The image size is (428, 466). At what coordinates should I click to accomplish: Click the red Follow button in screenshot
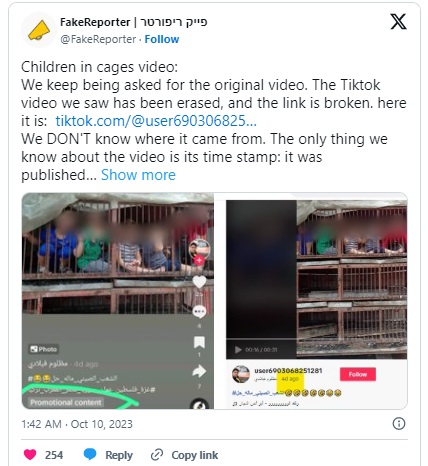pos(358,374)
